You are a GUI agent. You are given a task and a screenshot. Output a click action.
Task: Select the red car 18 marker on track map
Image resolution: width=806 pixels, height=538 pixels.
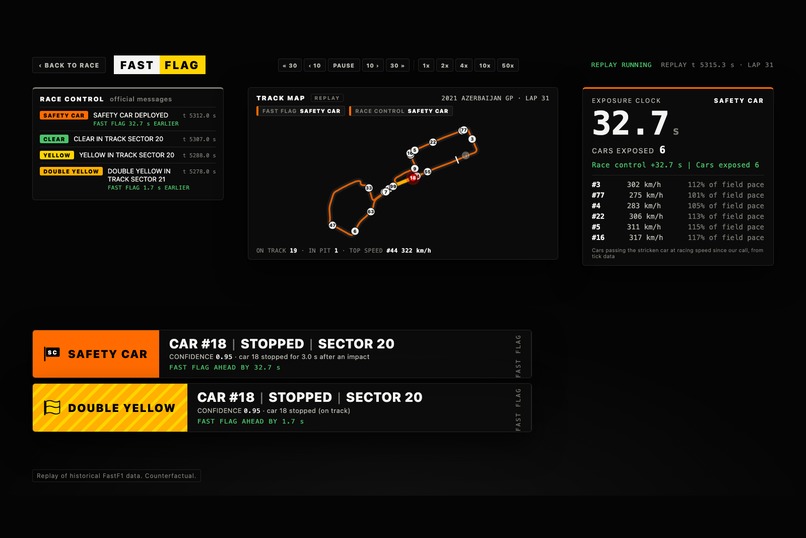coord(412,178)
